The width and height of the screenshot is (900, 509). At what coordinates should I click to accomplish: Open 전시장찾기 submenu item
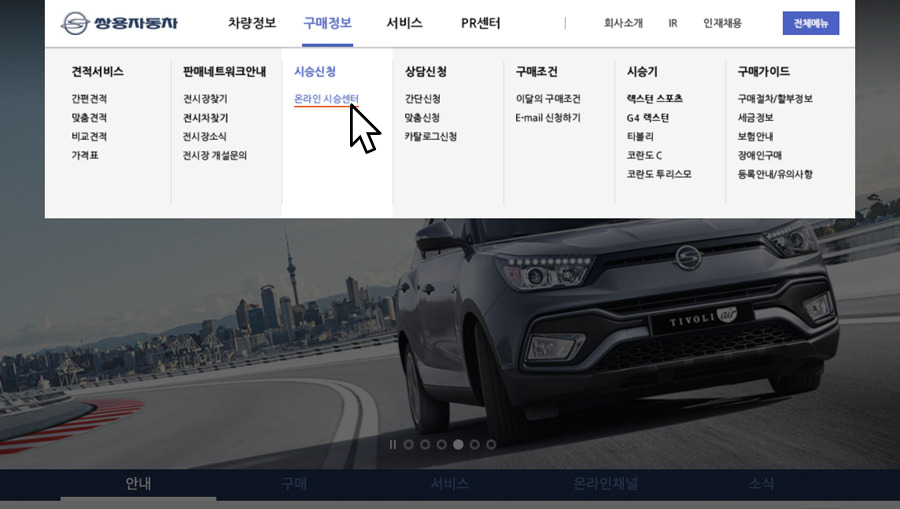point(205,99)
